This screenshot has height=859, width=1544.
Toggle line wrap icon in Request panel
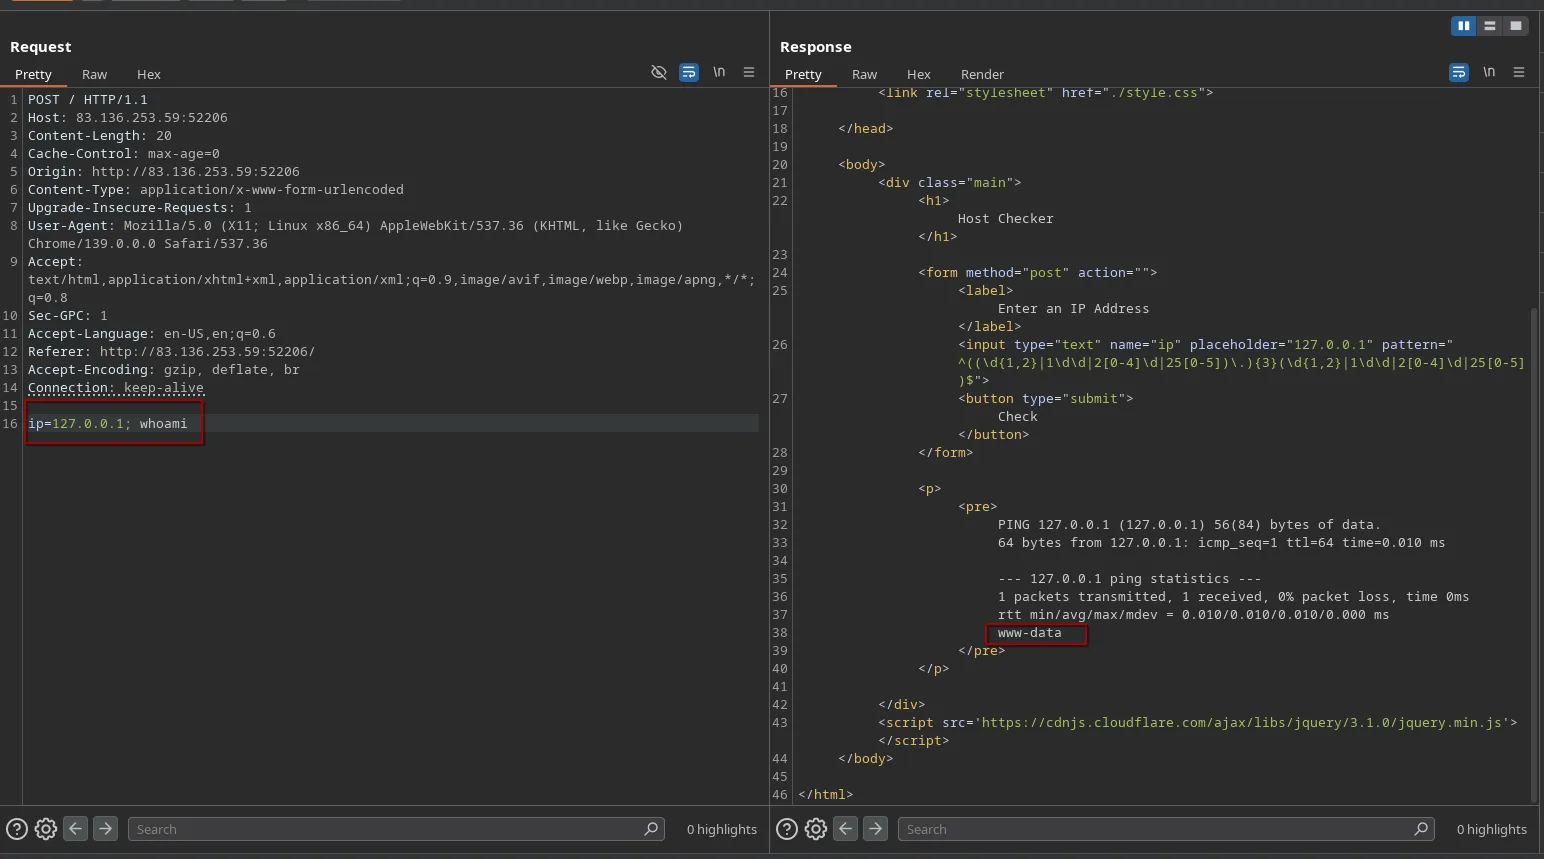[689, 72]
